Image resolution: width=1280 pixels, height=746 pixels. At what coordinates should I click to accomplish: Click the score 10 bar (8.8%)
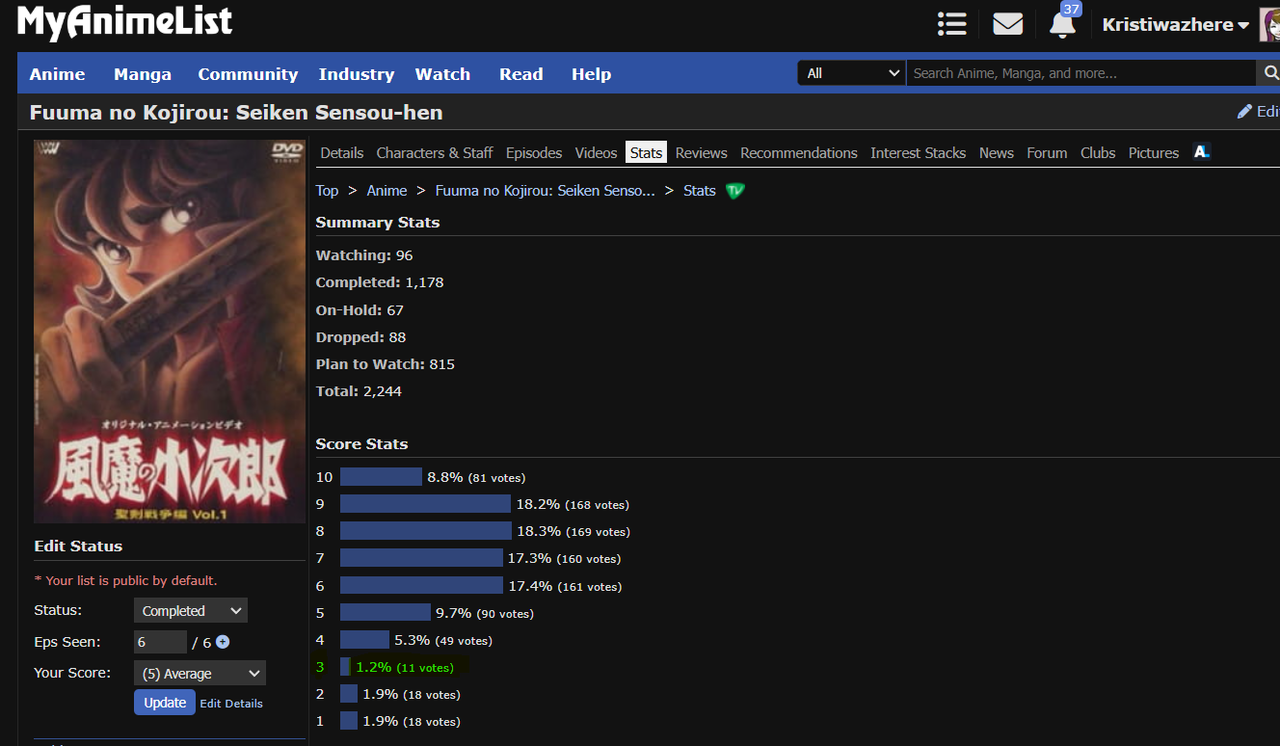(381, 477)
